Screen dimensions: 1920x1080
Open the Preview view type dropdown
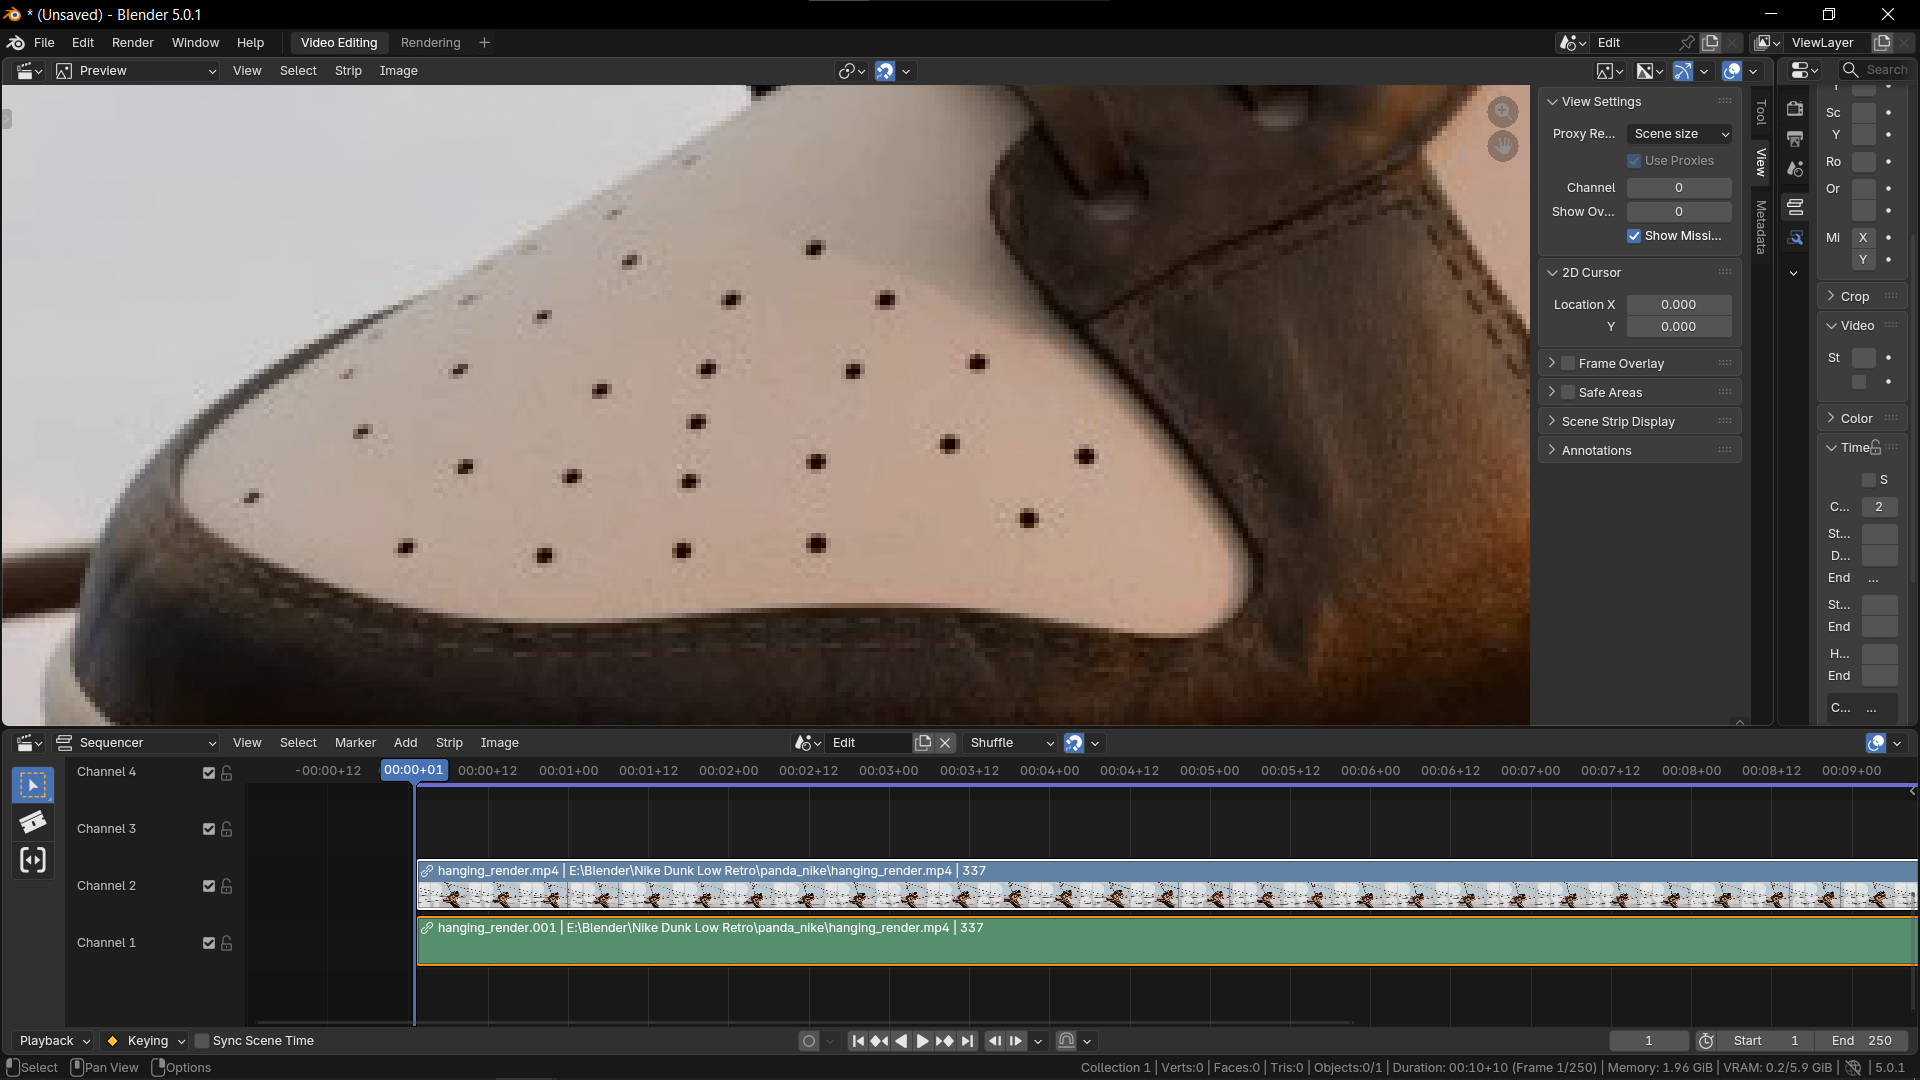coord(136,71)
